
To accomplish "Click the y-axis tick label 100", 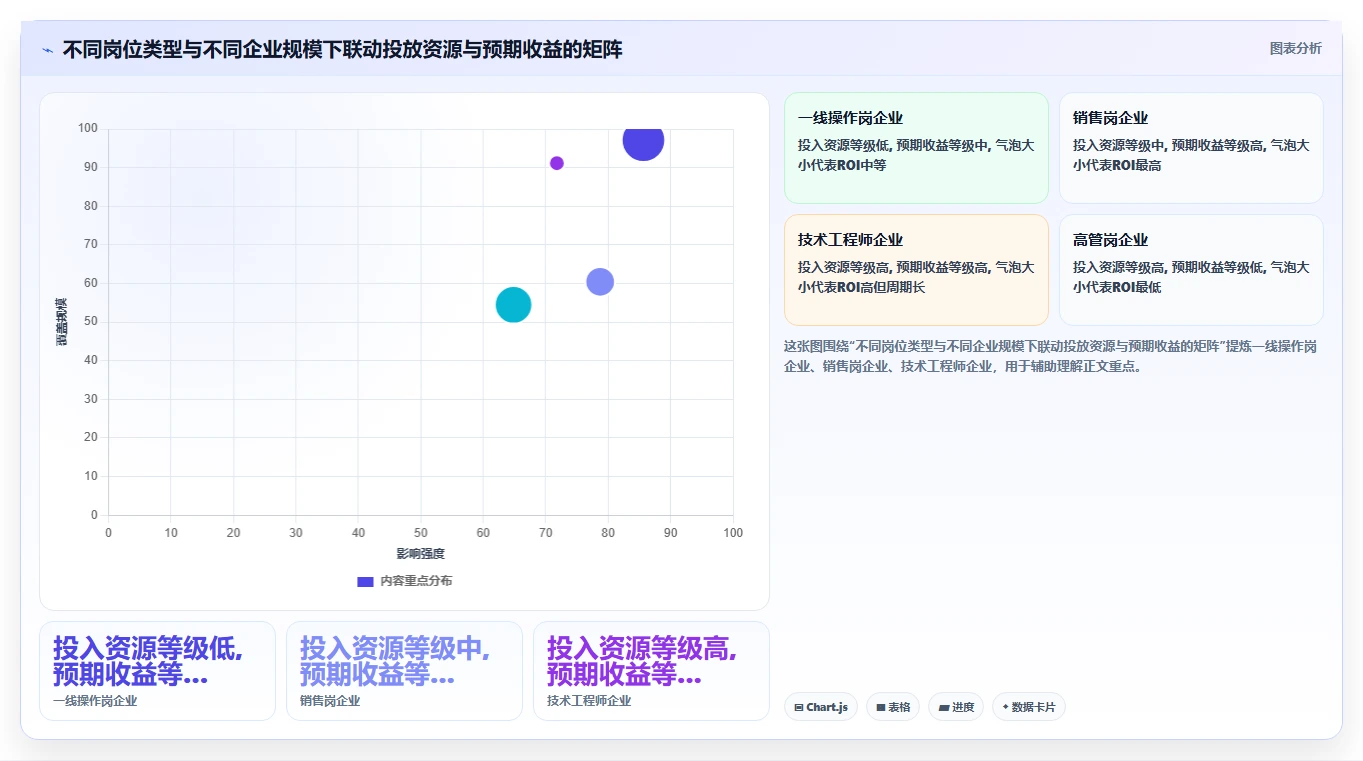I will click(x=88, y=128).
